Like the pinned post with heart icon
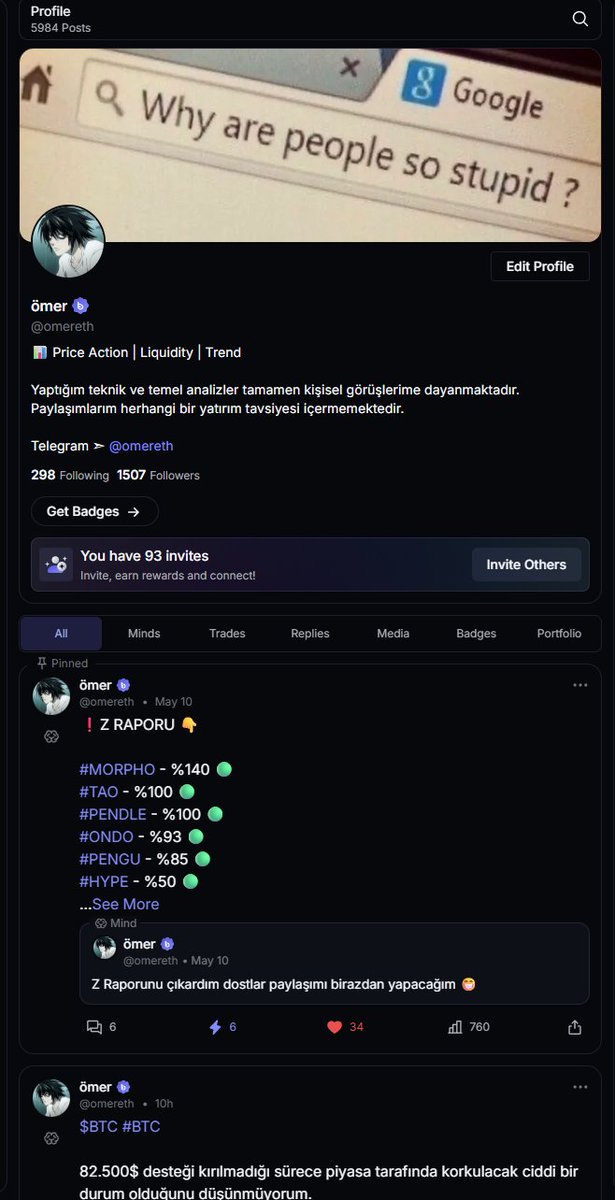The width and height of the screenshot is (615, 1200). (335, 1027)
